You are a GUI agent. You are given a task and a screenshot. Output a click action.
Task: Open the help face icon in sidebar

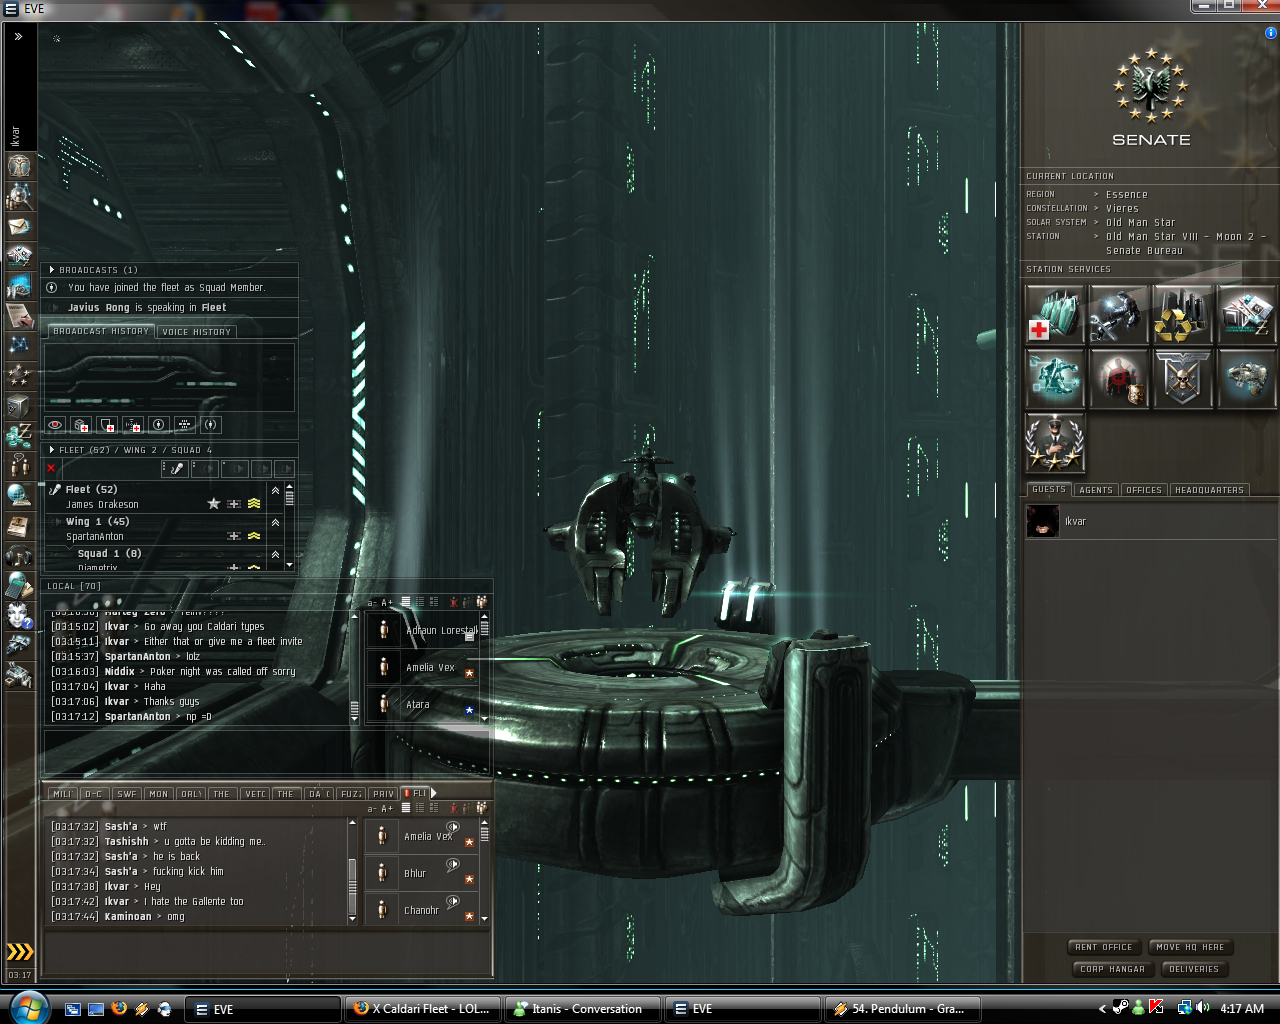point(19,616)
